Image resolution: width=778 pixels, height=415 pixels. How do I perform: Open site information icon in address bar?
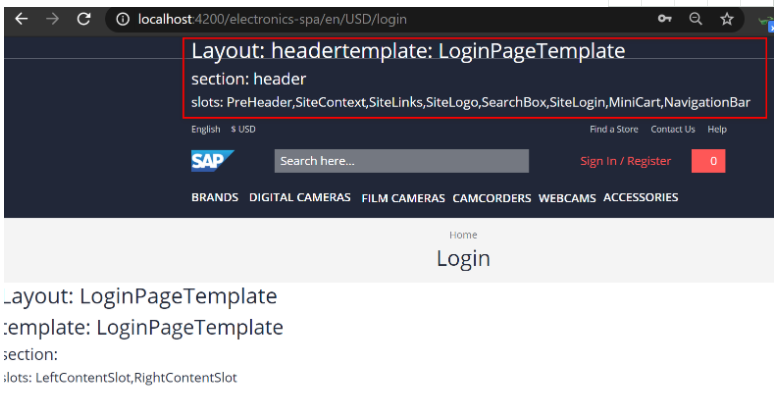click(x=123, y=19)
